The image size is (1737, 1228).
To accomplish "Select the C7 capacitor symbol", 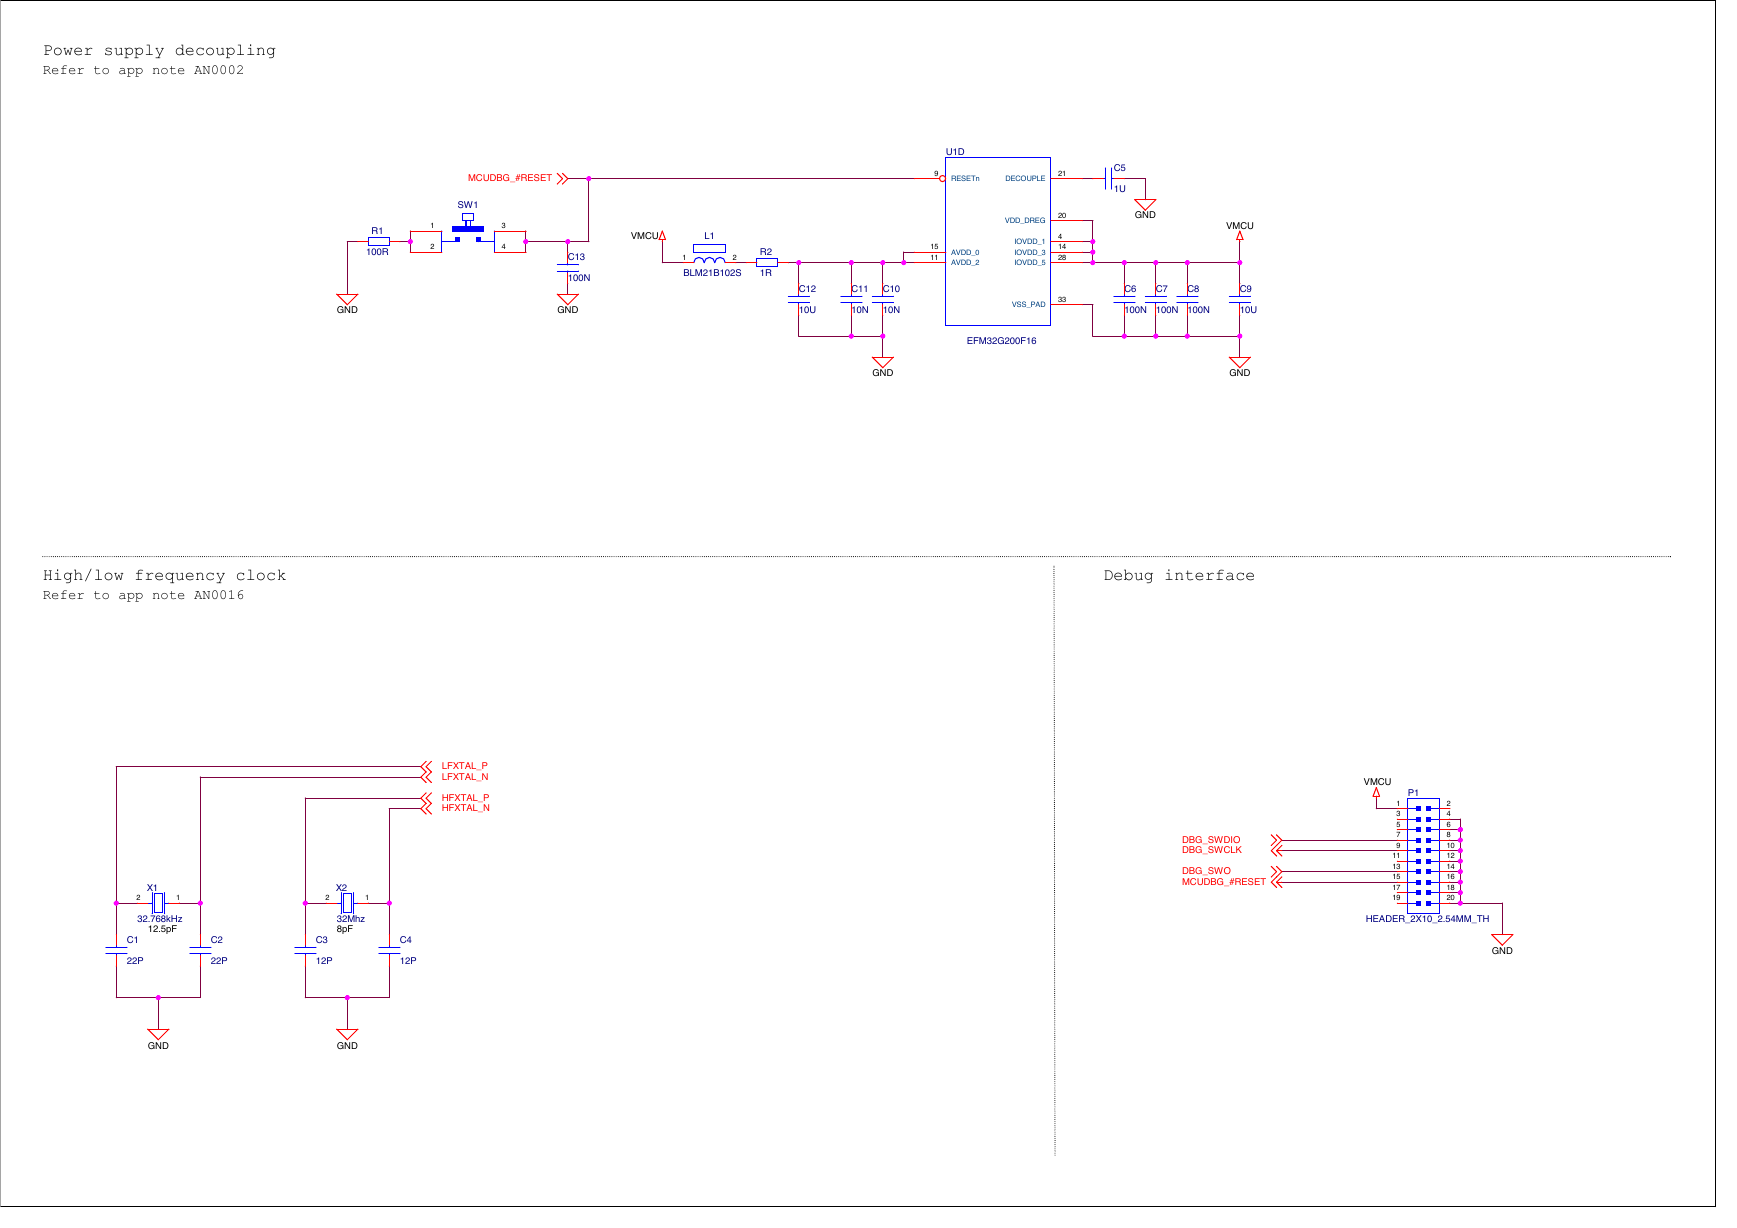I will pyautogui.click(x=1156, y=299).
